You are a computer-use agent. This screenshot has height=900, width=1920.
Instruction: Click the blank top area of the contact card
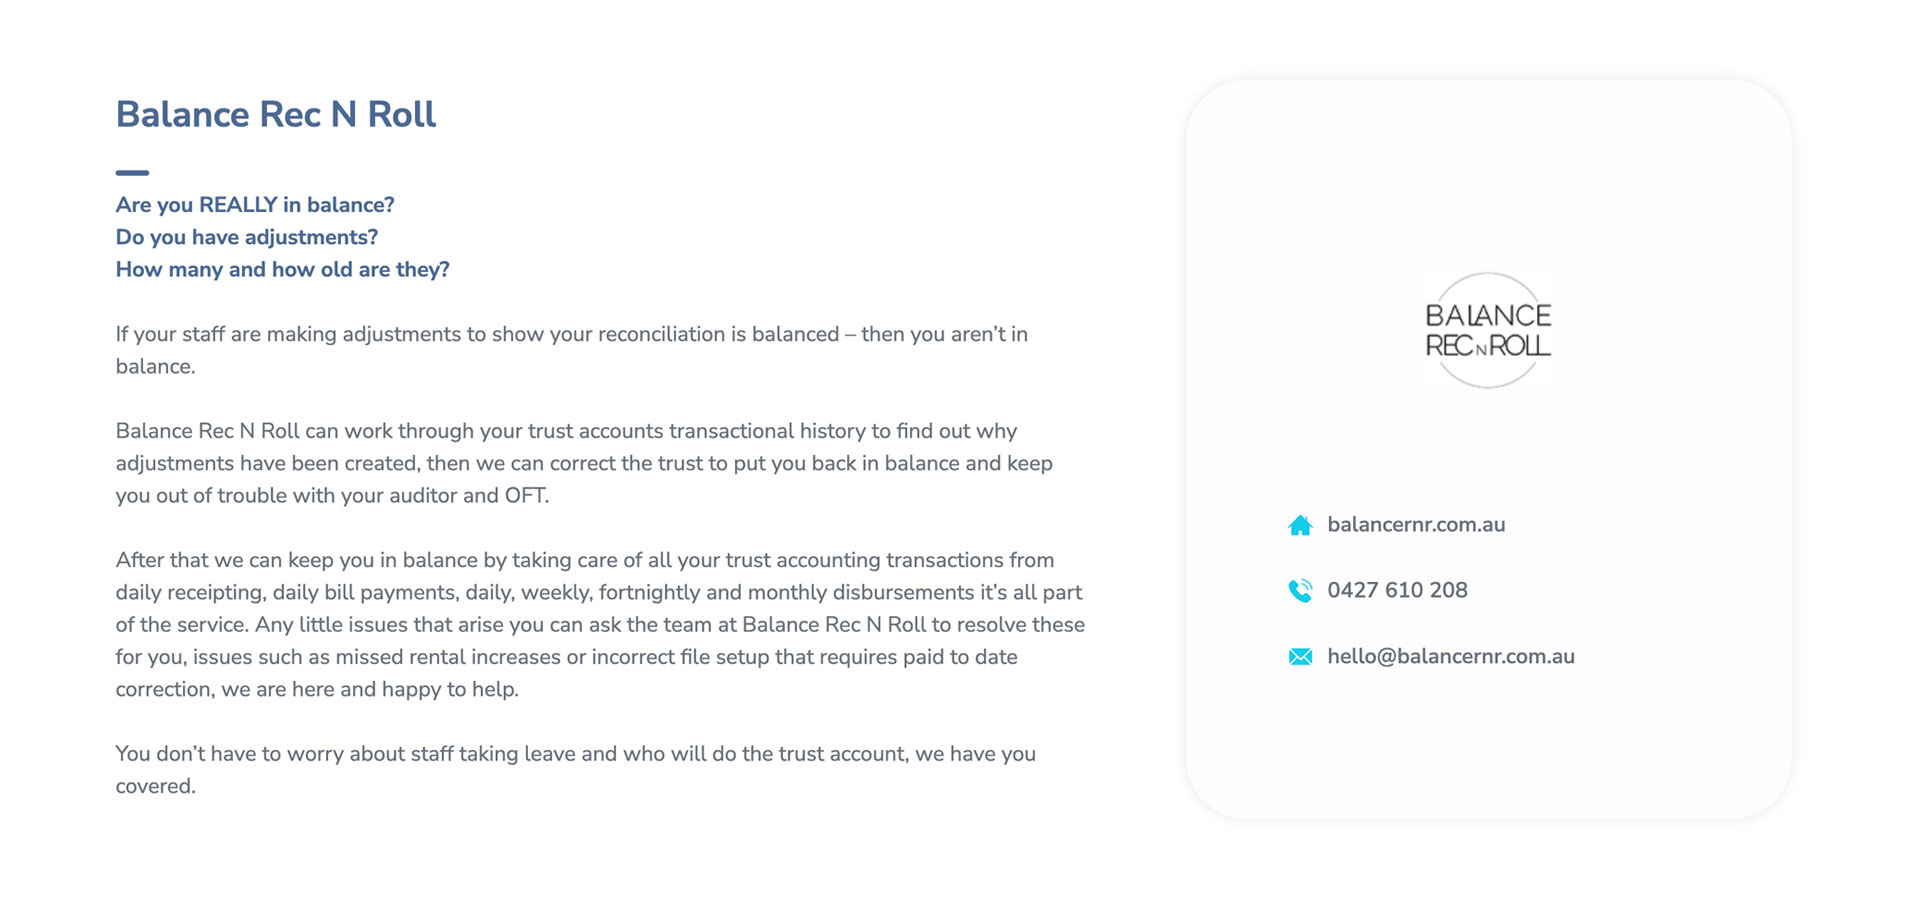tap(1488, 170)
